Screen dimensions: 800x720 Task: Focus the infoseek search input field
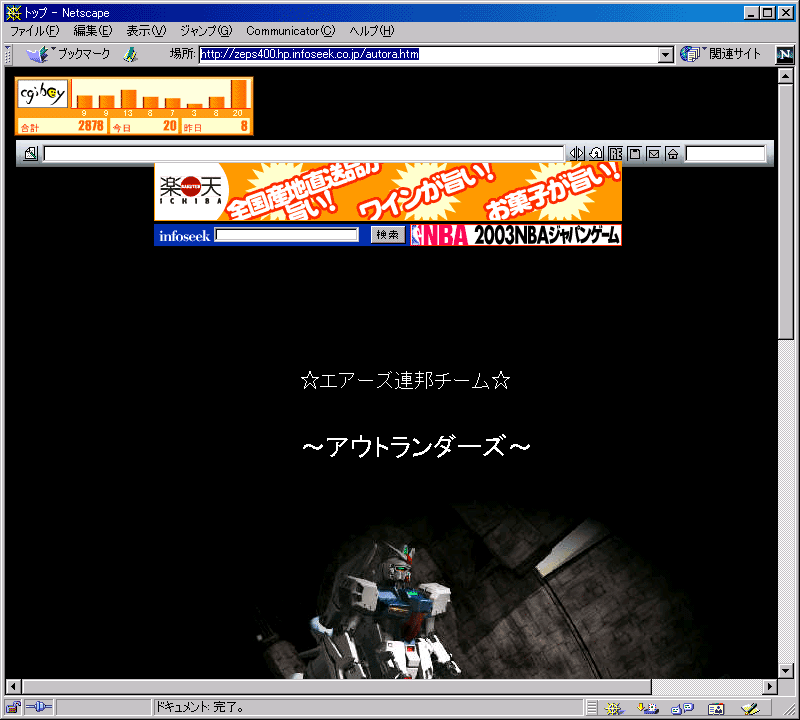pyautogui.click(x=286, y=235)
